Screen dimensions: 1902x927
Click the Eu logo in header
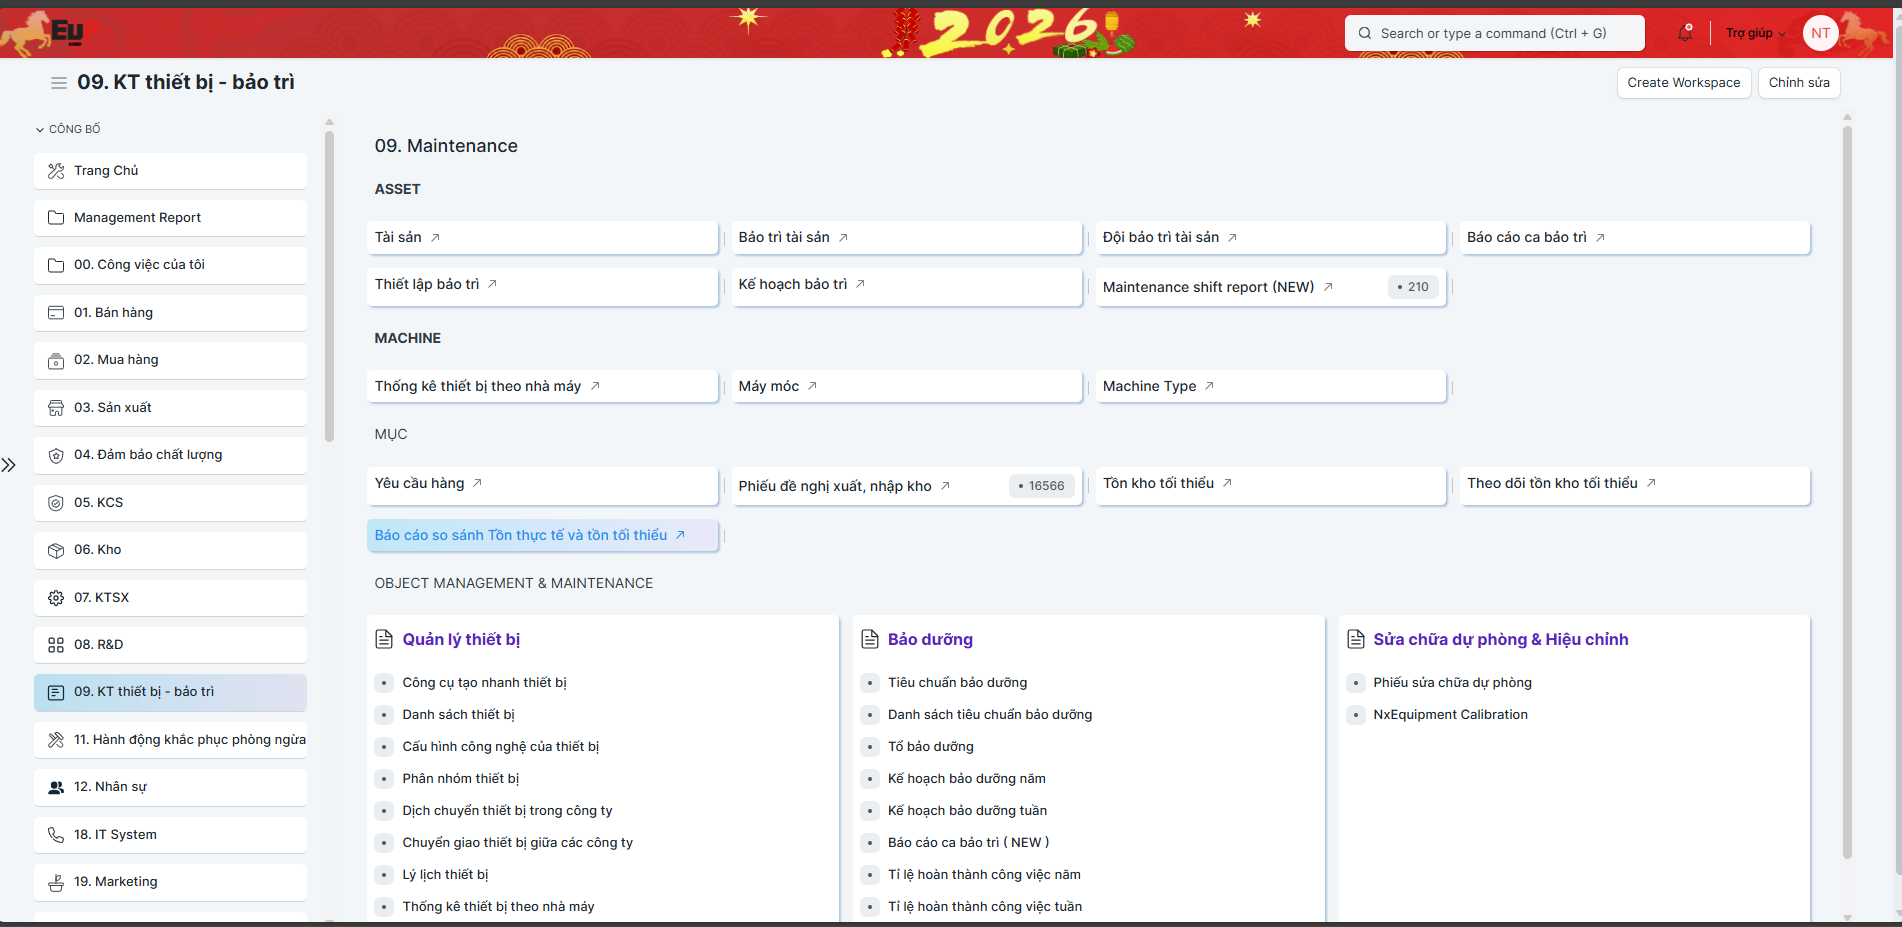(67, 32)
